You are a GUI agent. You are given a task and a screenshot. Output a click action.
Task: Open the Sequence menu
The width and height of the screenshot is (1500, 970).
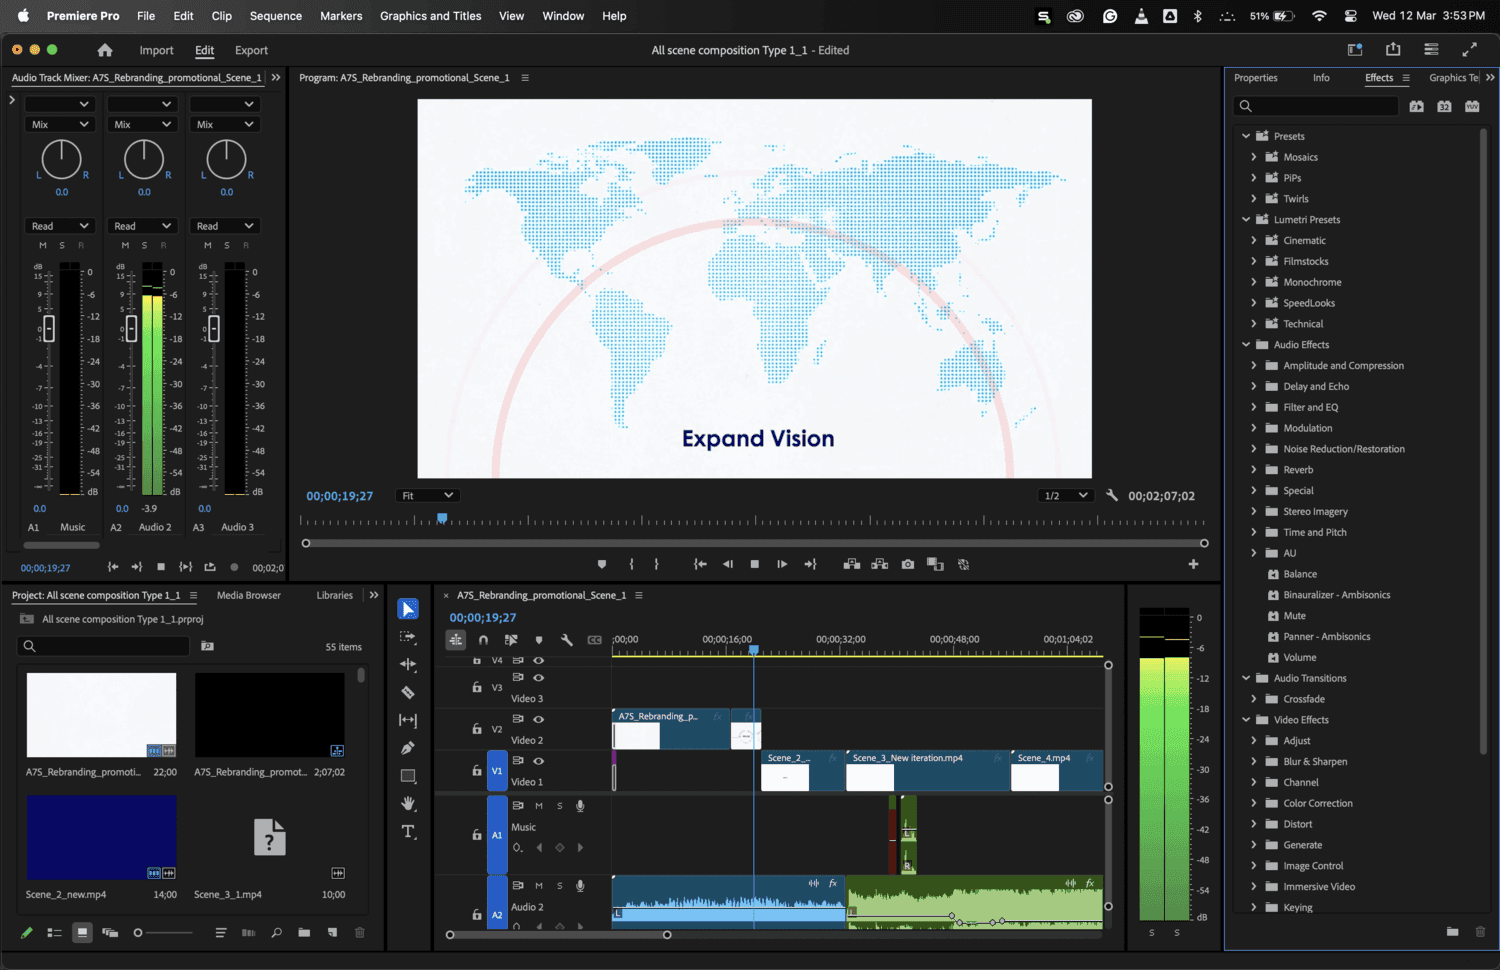click(275, 16)
